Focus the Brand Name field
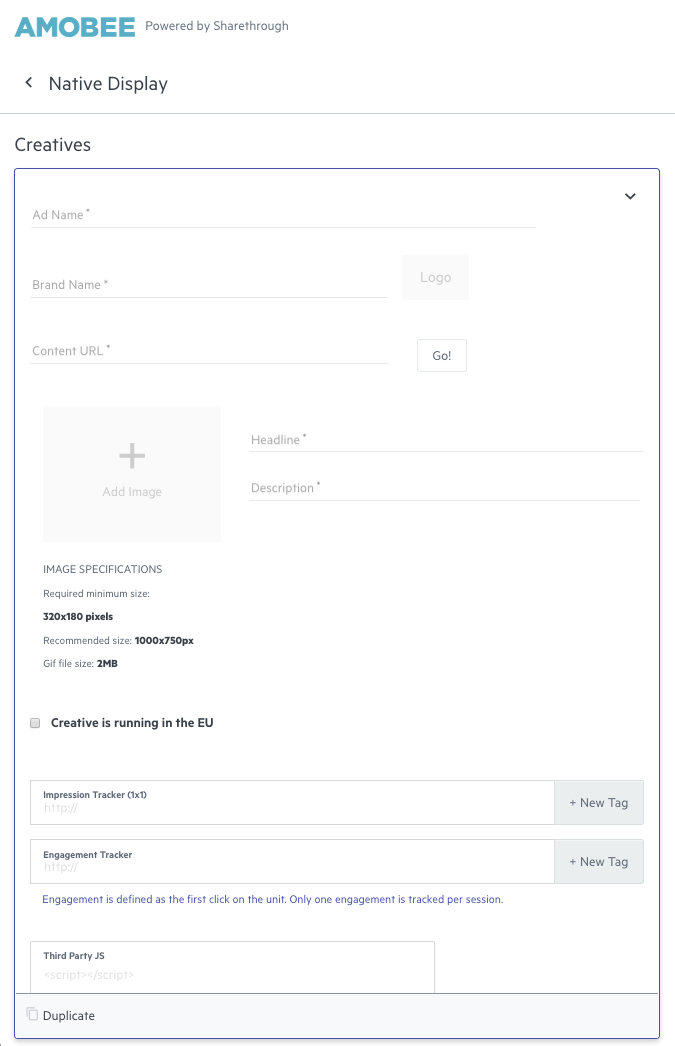 click(209, 285)
